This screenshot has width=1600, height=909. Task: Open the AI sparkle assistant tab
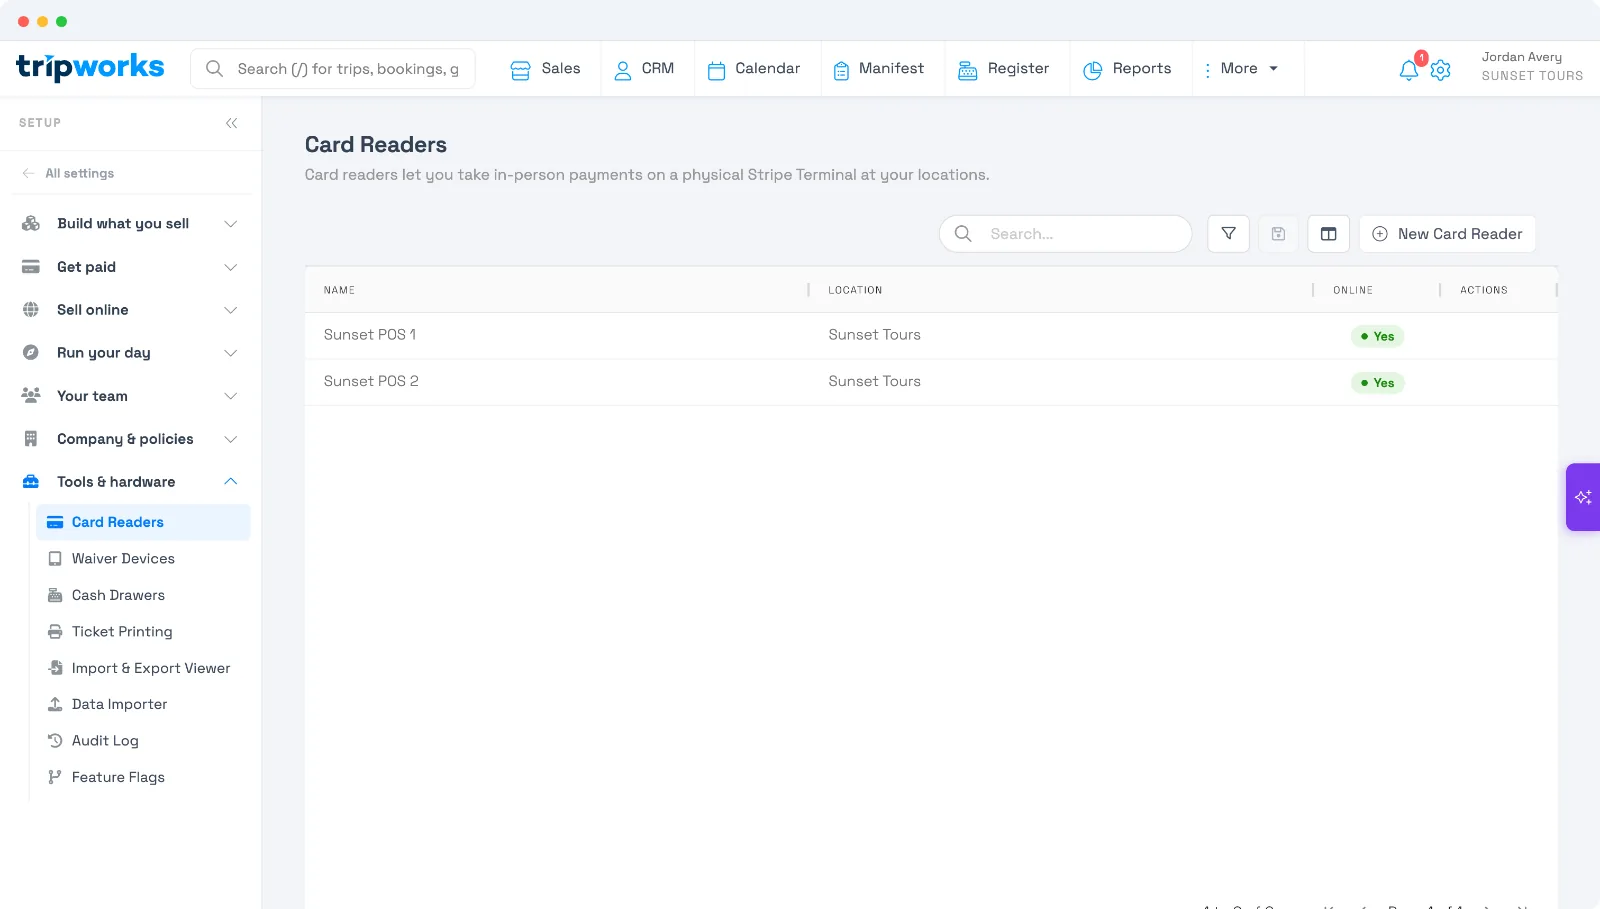coord(1583,497)
